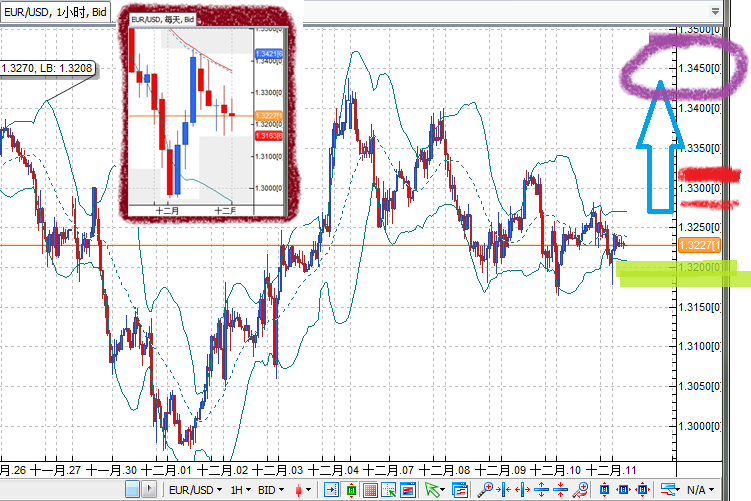Open the BID price type dropdown

coord(271,490)
